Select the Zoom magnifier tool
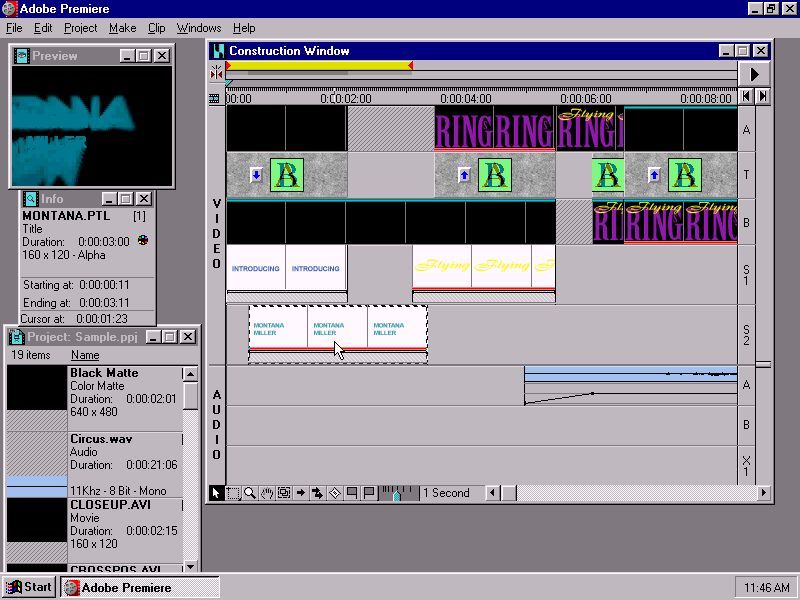Viewport: 800px width, 600px height. (249, 492)
